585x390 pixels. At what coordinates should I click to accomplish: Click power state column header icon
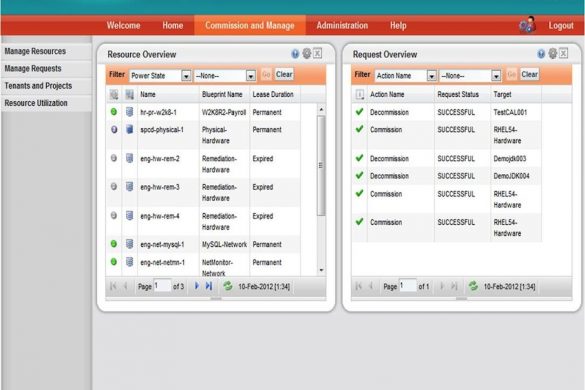coord(114,94)
